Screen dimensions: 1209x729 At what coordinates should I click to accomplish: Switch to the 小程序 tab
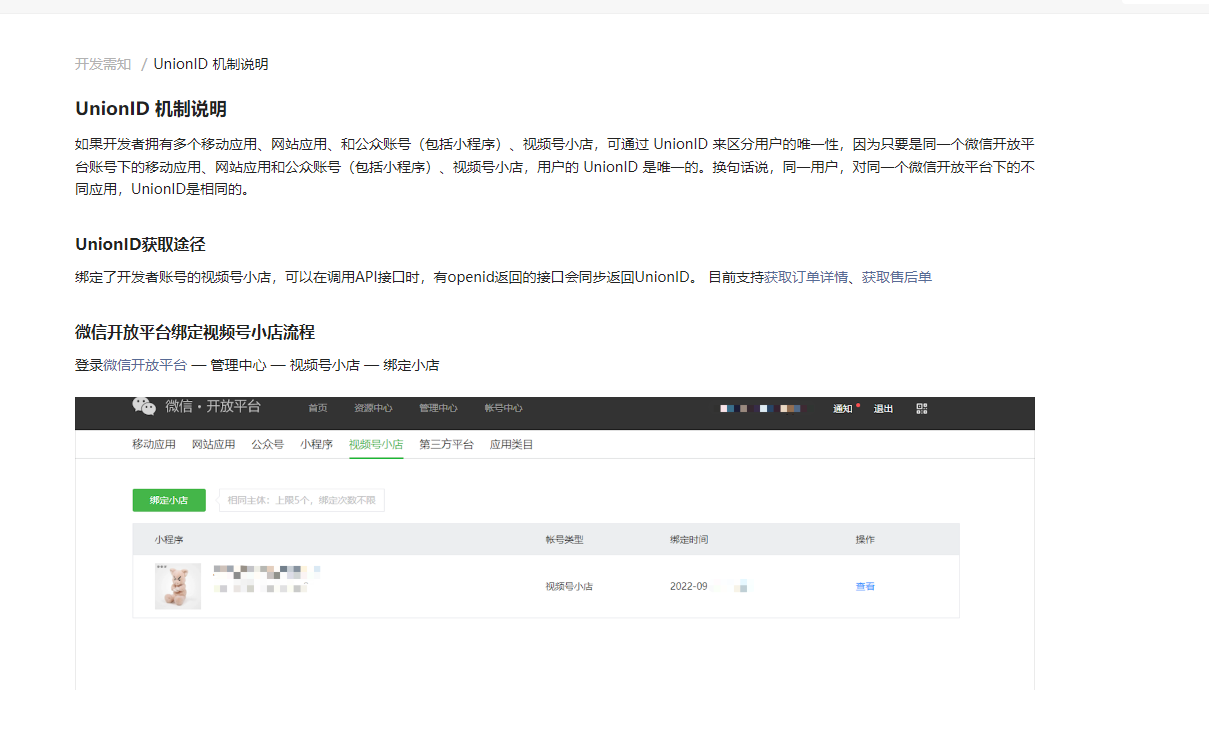(x=316, y=444)
